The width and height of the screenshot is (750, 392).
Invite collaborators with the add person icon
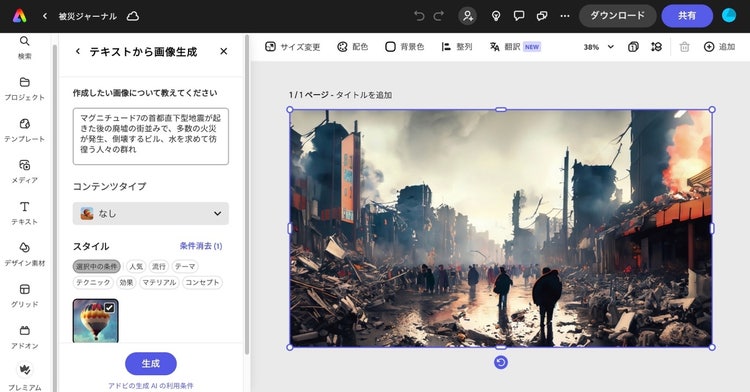pyautogui.click(x=467, y=16)
